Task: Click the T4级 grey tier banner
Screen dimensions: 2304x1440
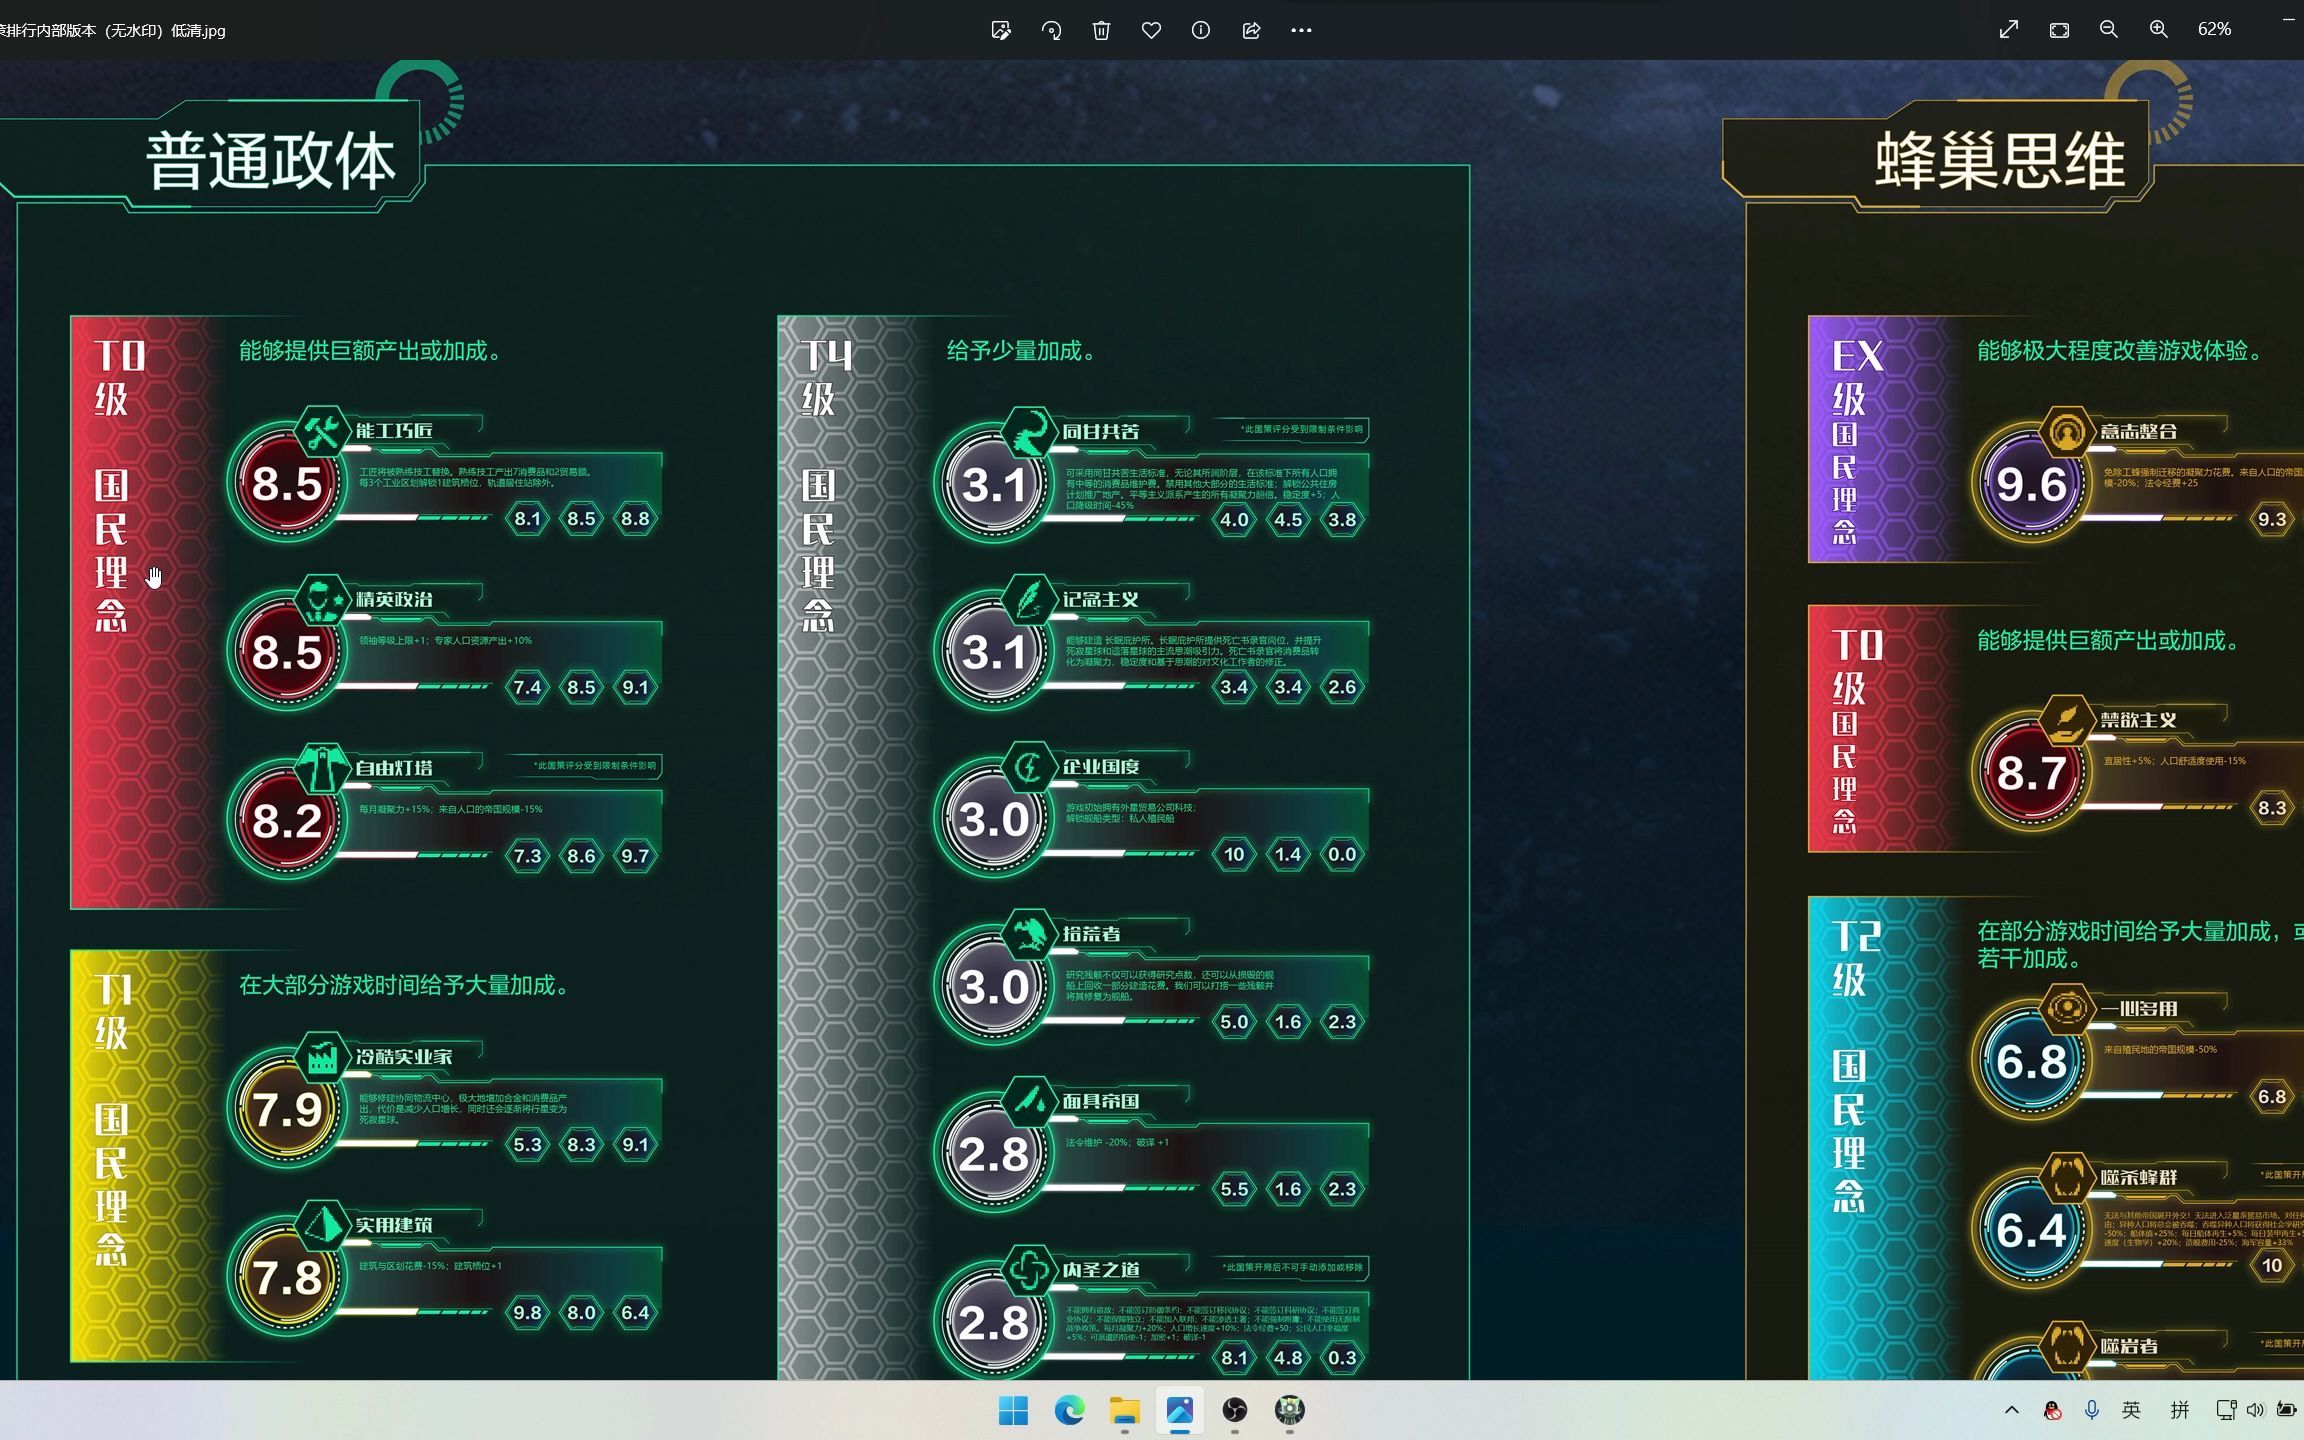Action: coord(854,848)
